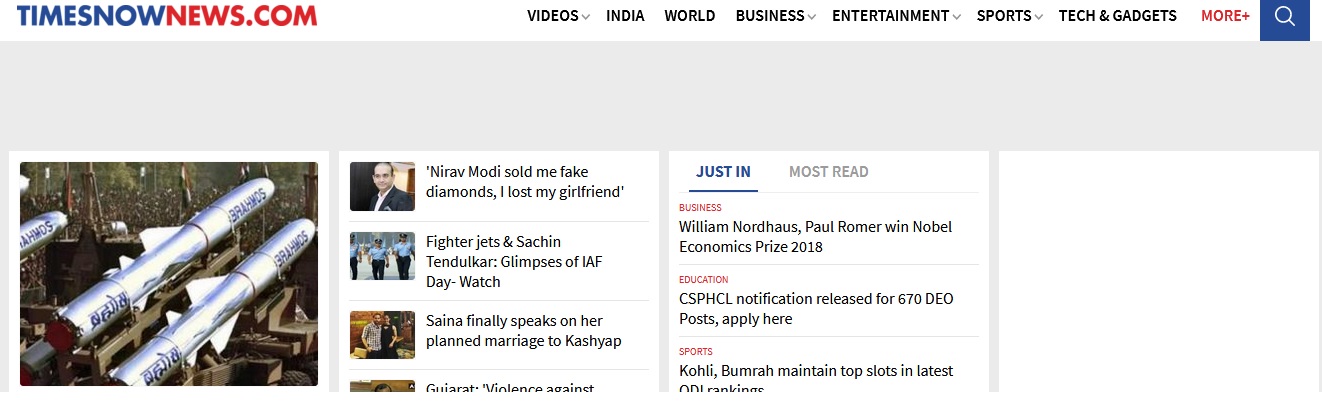Open the TIMESNOWNEWS.COM logo homepage
1322x404 pixels.
[167, 15]
